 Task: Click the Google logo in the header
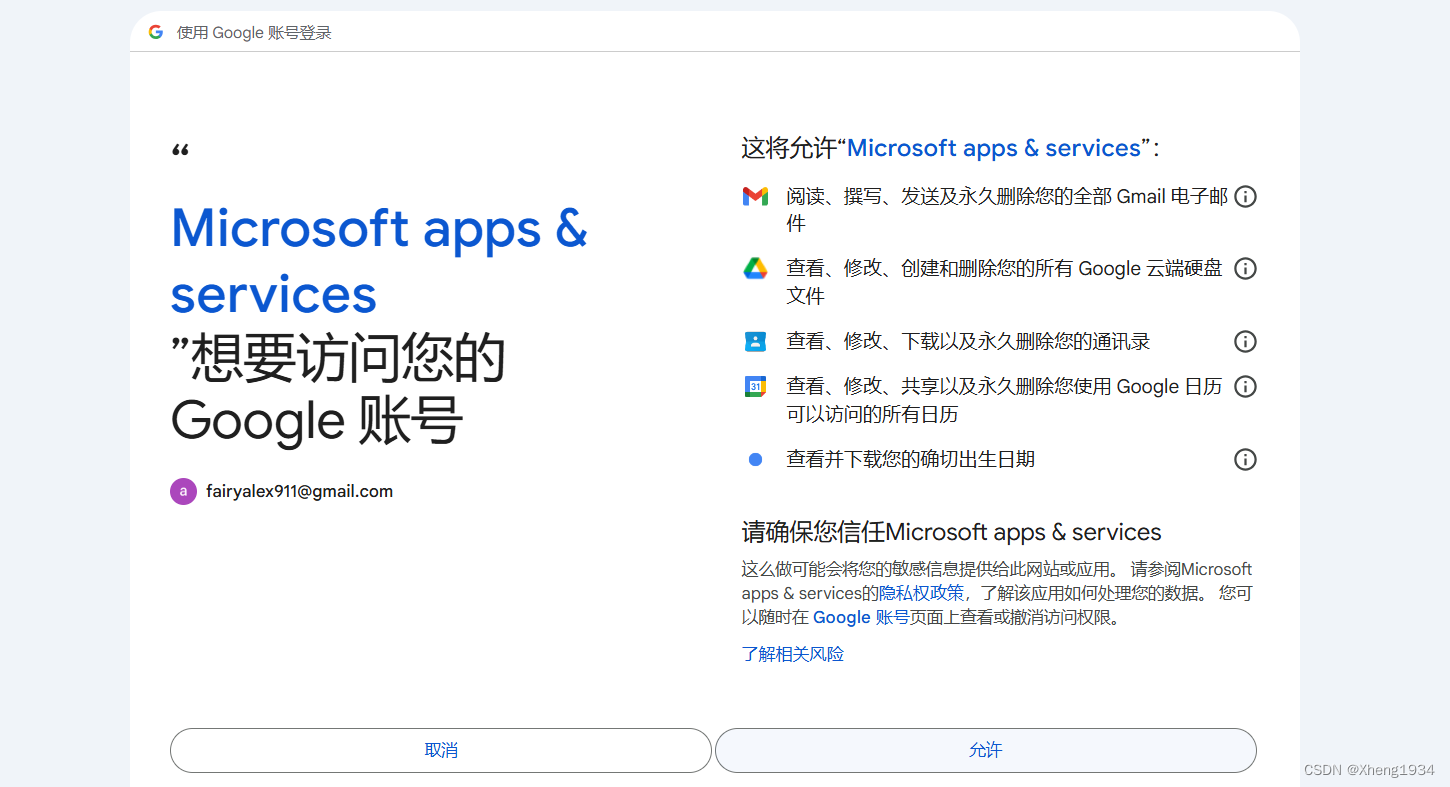156,32
